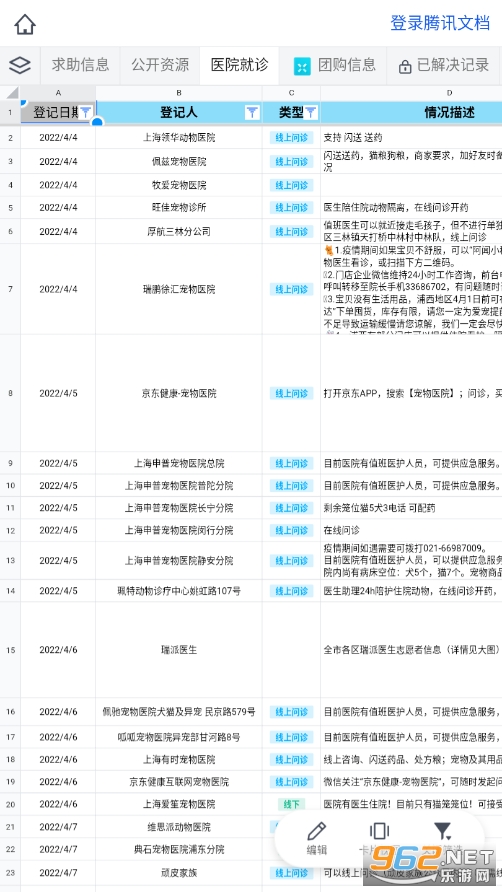The image size is (502, 892).
Task: Tap cell 厚航三林分公司
Action: (179, 232)
